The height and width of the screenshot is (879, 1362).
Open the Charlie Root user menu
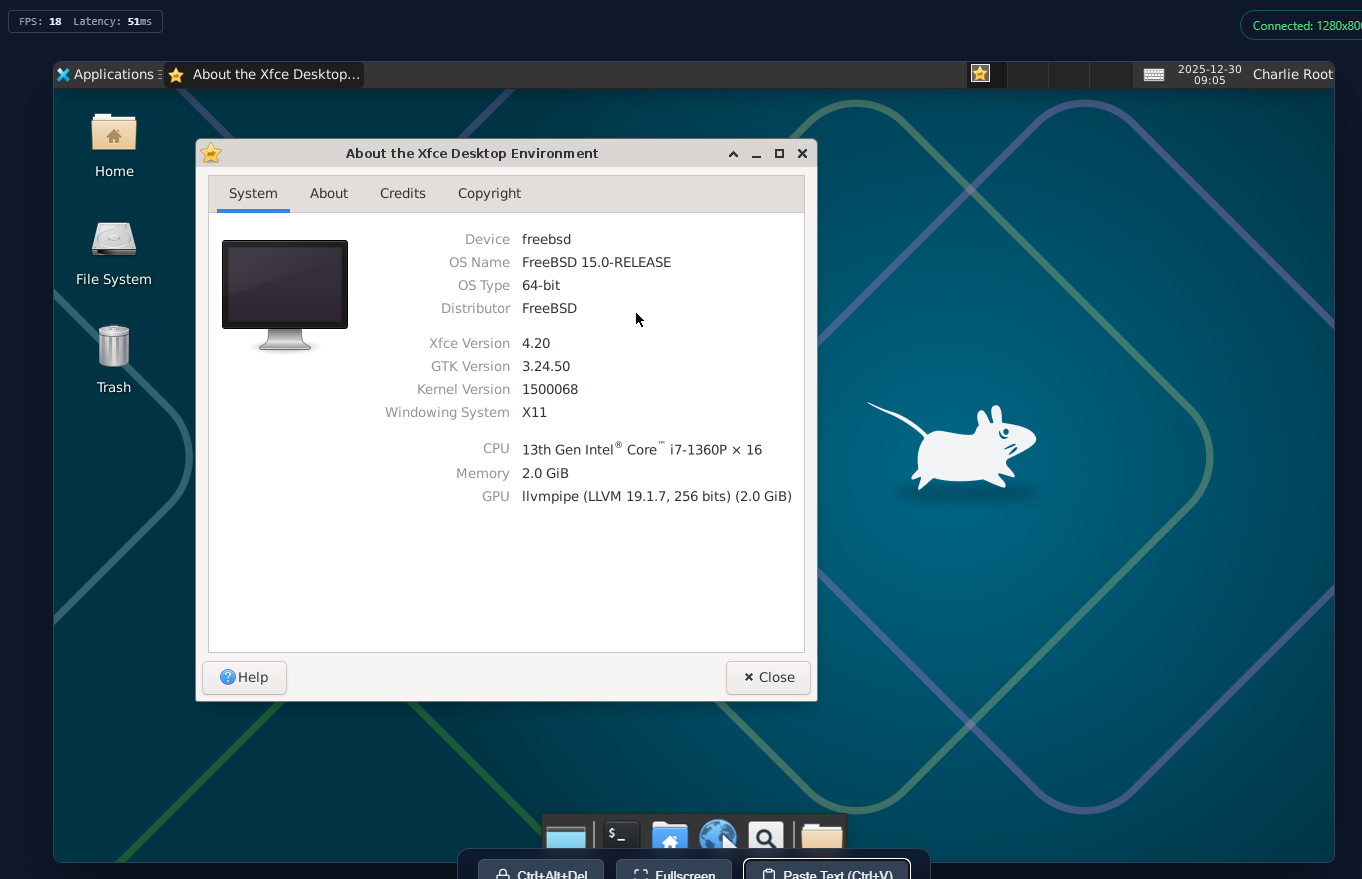[1292, 74]
